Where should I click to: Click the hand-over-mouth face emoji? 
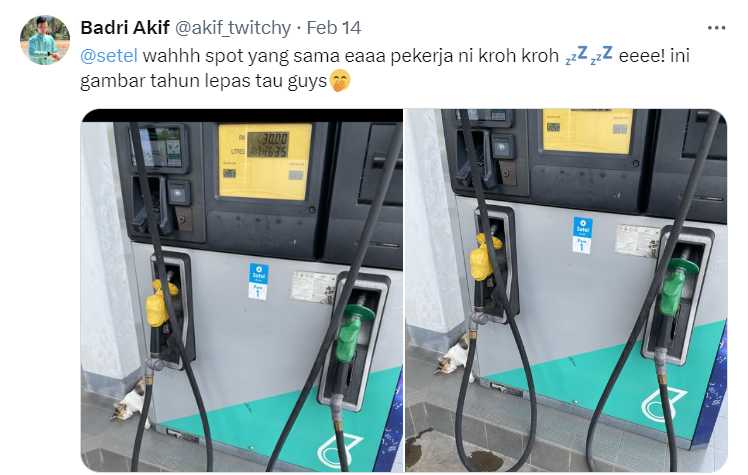tap(340, 81)
